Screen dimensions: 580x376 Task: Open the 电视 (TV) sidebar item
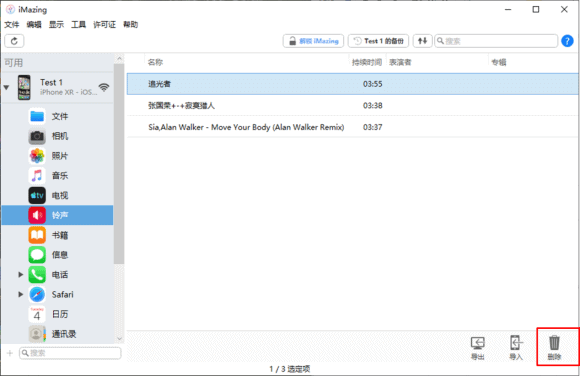(x=57, y=195)
